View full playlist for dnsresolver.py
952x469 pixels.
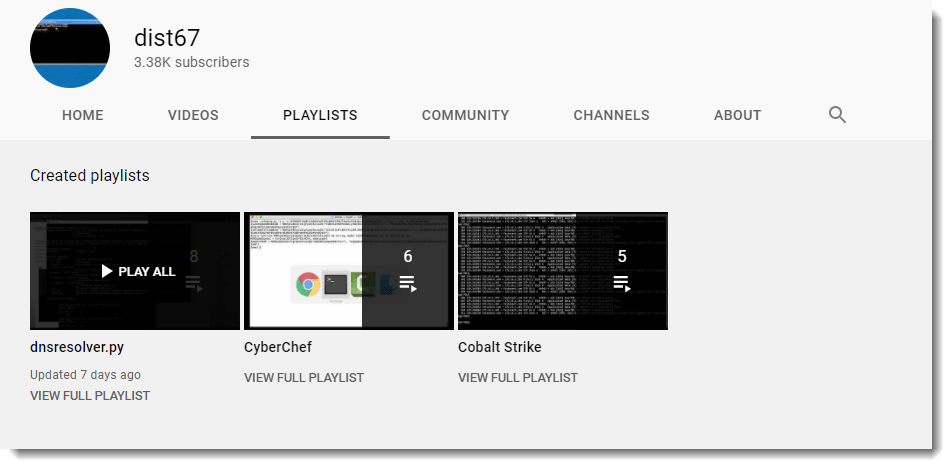[x=90, y=395]
